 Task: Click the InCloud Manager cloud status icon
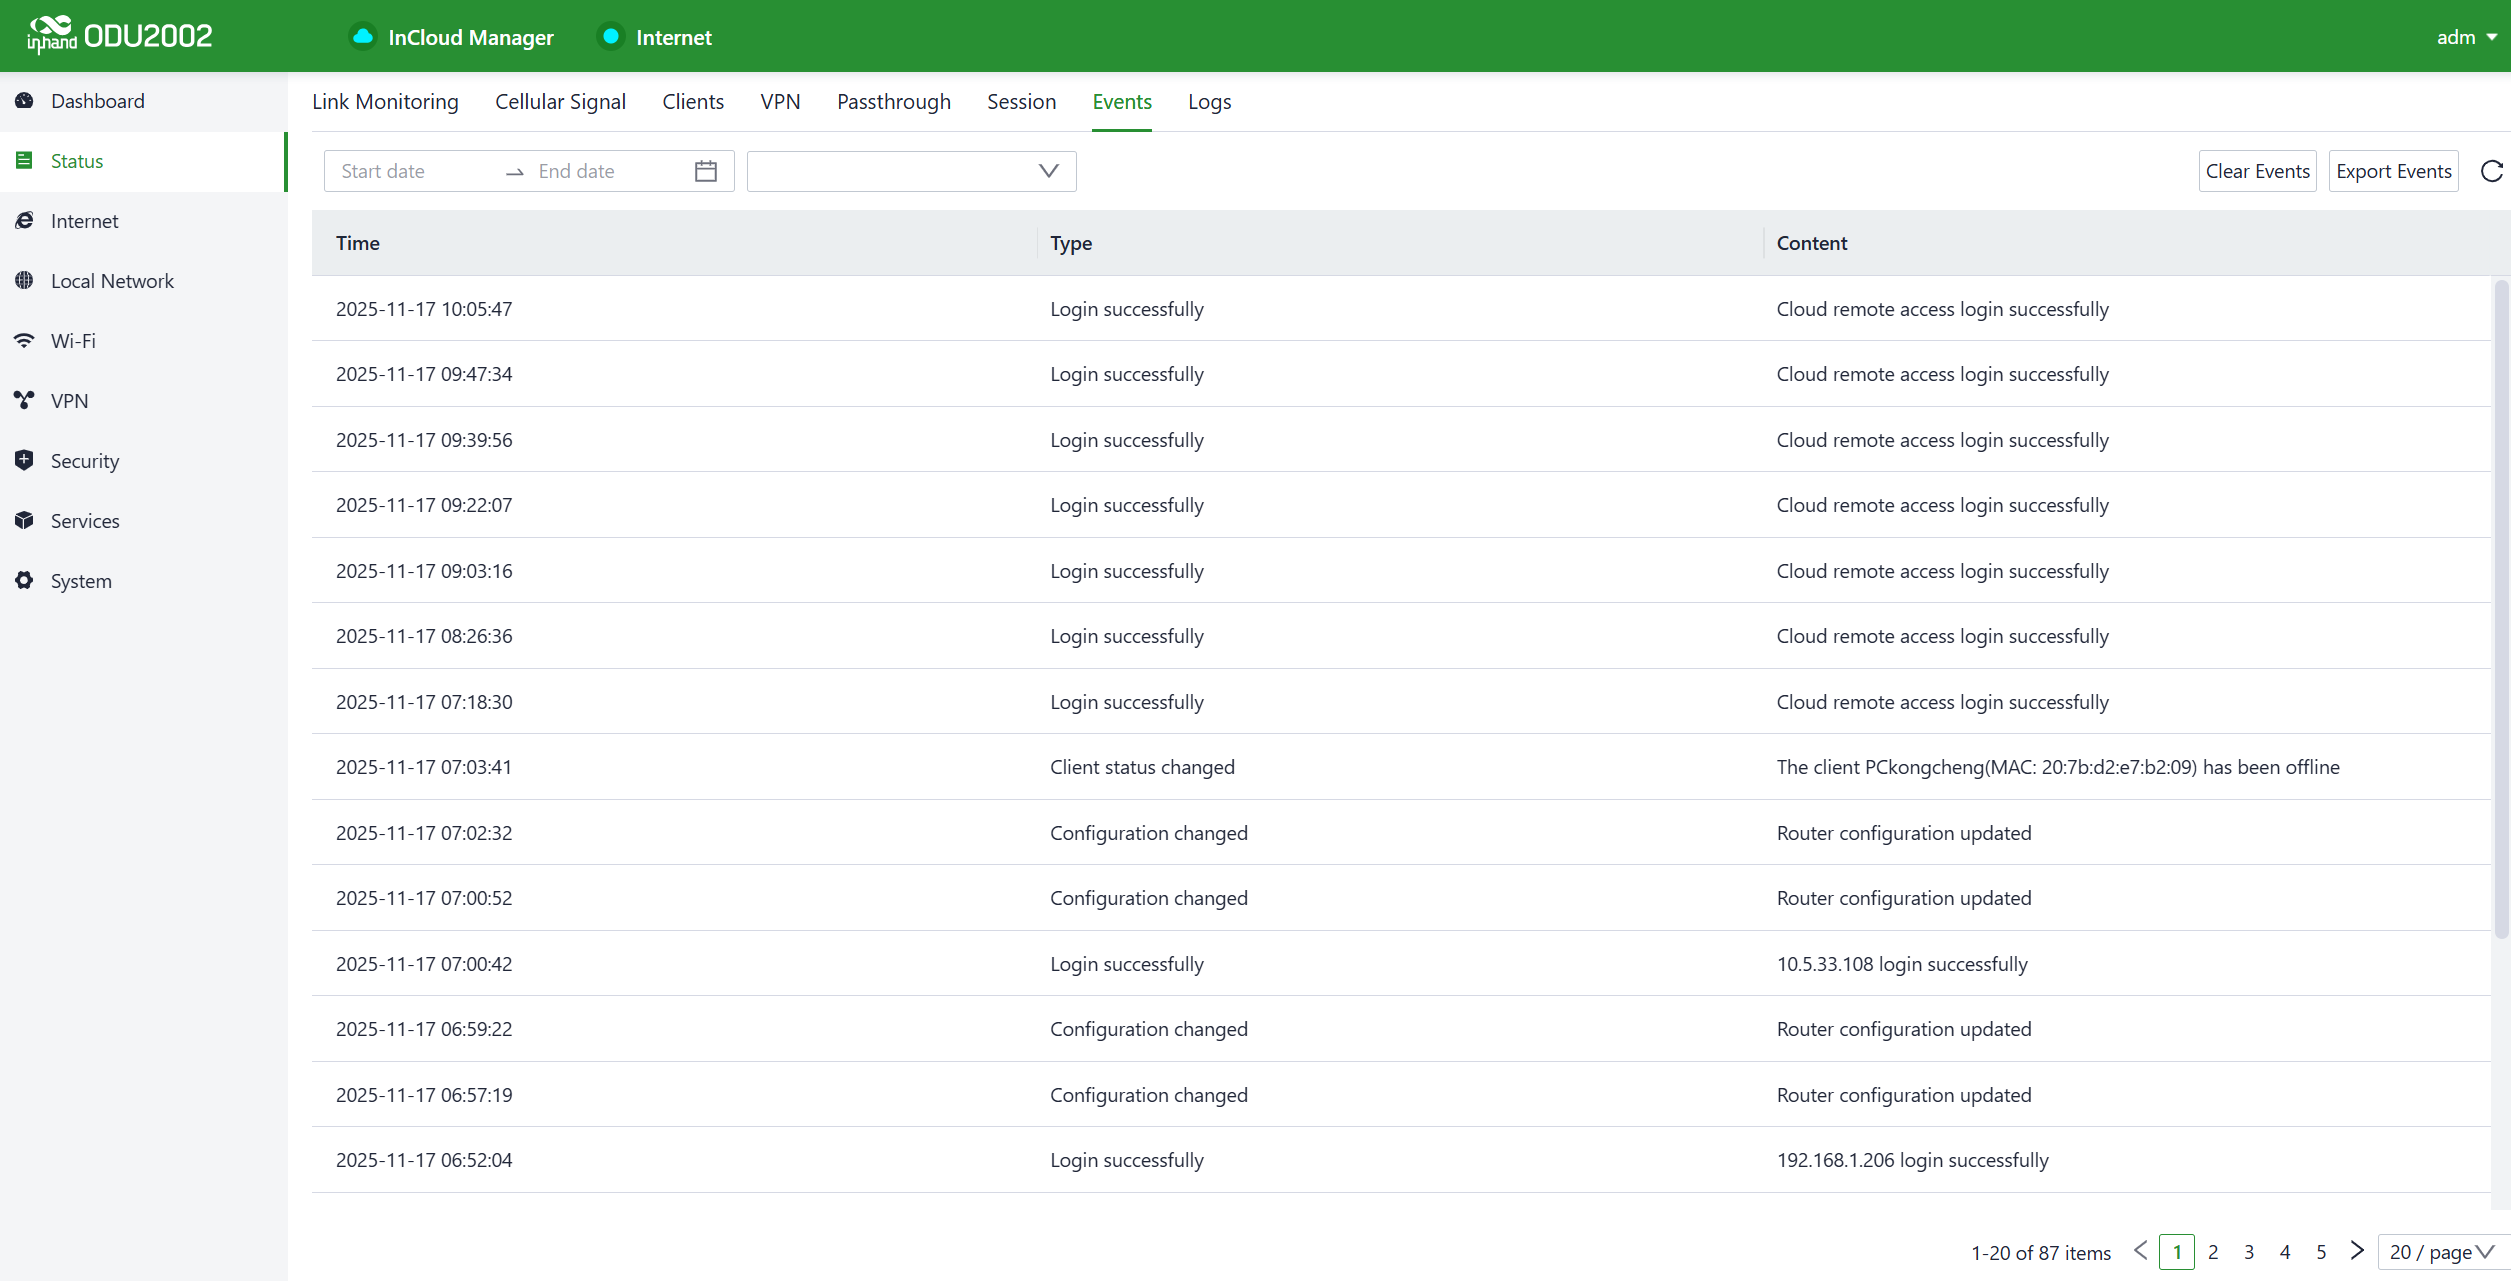tap(363, 37)
